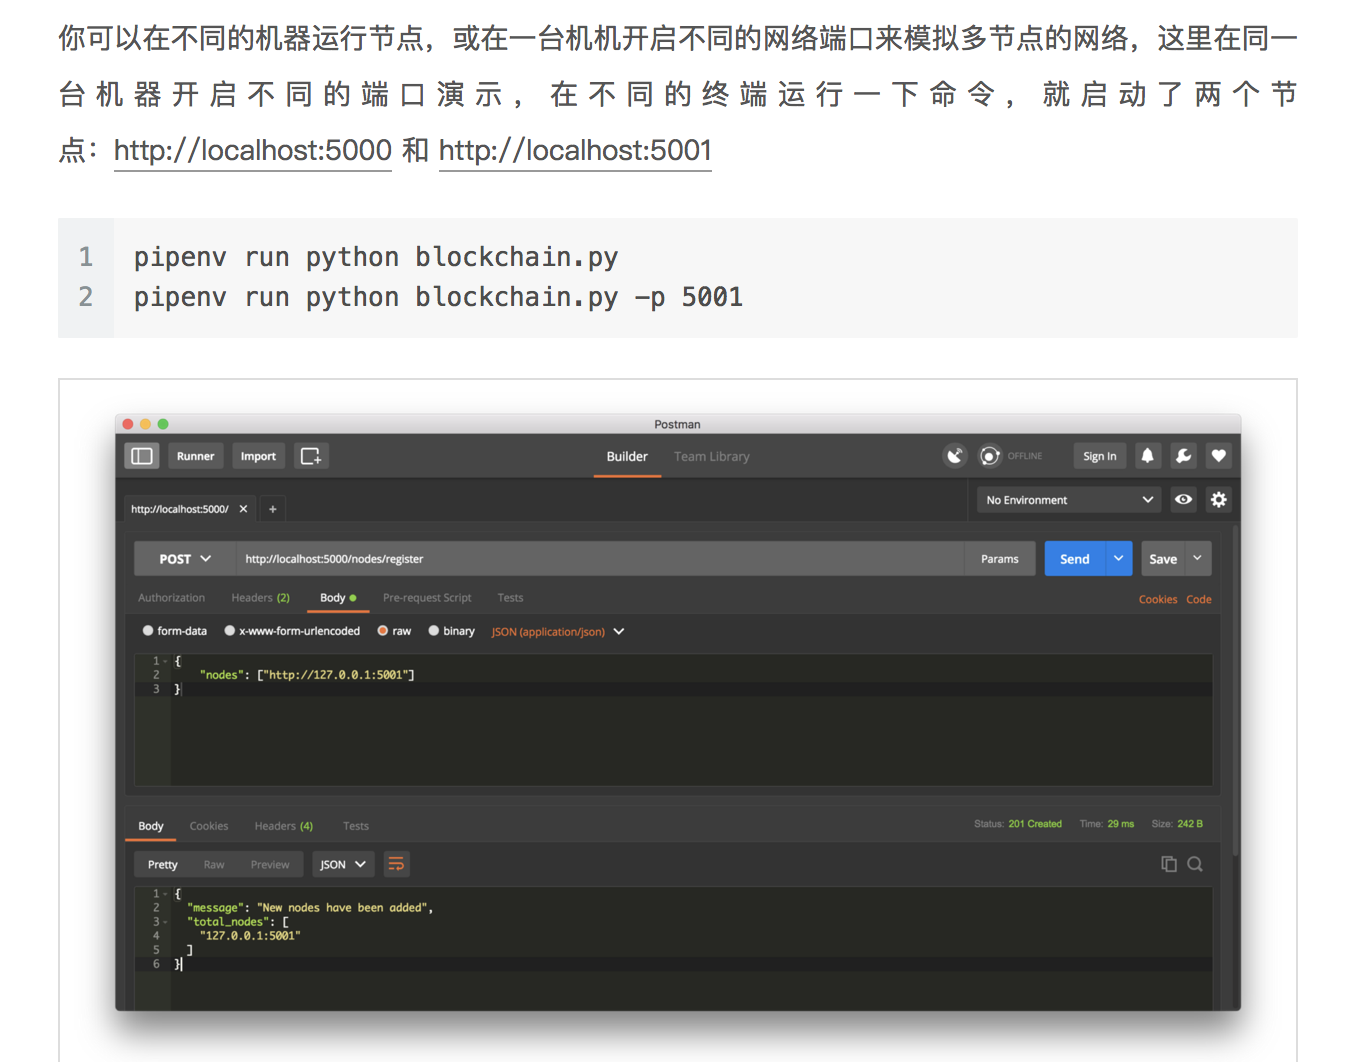Open the POST method dropdown
Image resolution: width=1366 pixels, height=1062 pixels.
click(x=185, y=559)
